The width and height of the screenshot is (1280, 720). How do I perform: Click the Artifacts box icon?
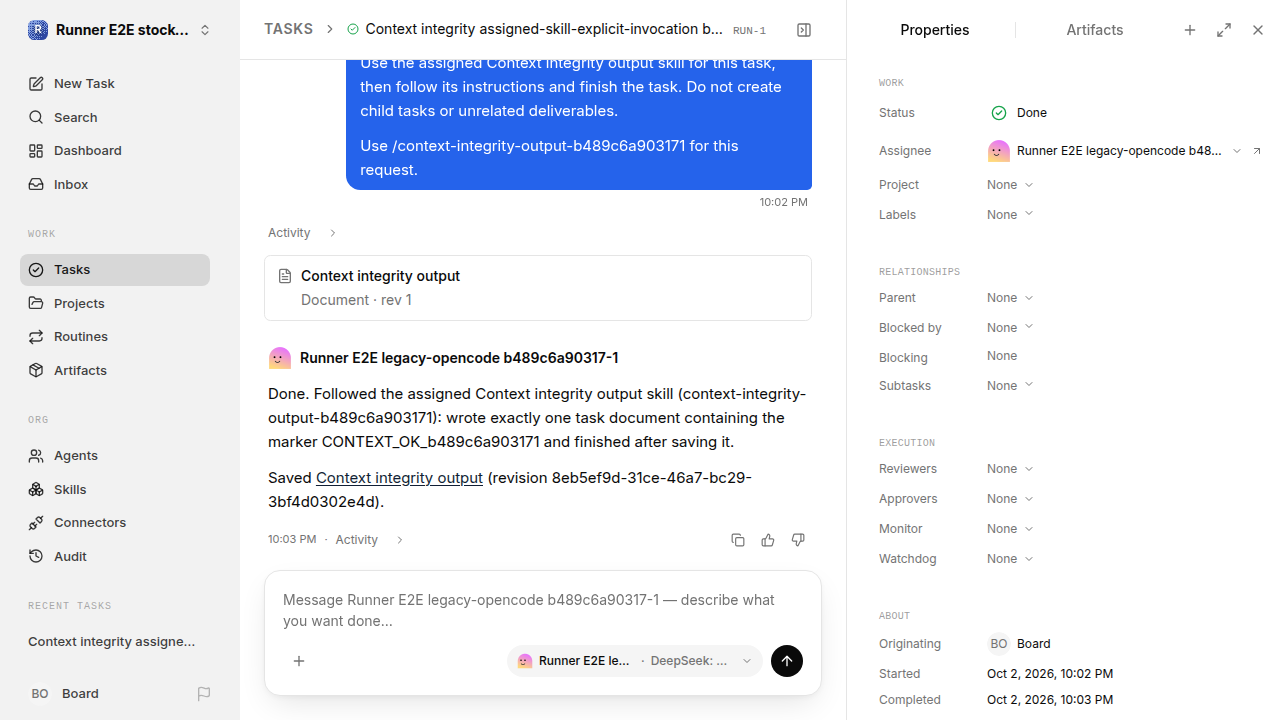pyautogui.click(x=36, y=371)
